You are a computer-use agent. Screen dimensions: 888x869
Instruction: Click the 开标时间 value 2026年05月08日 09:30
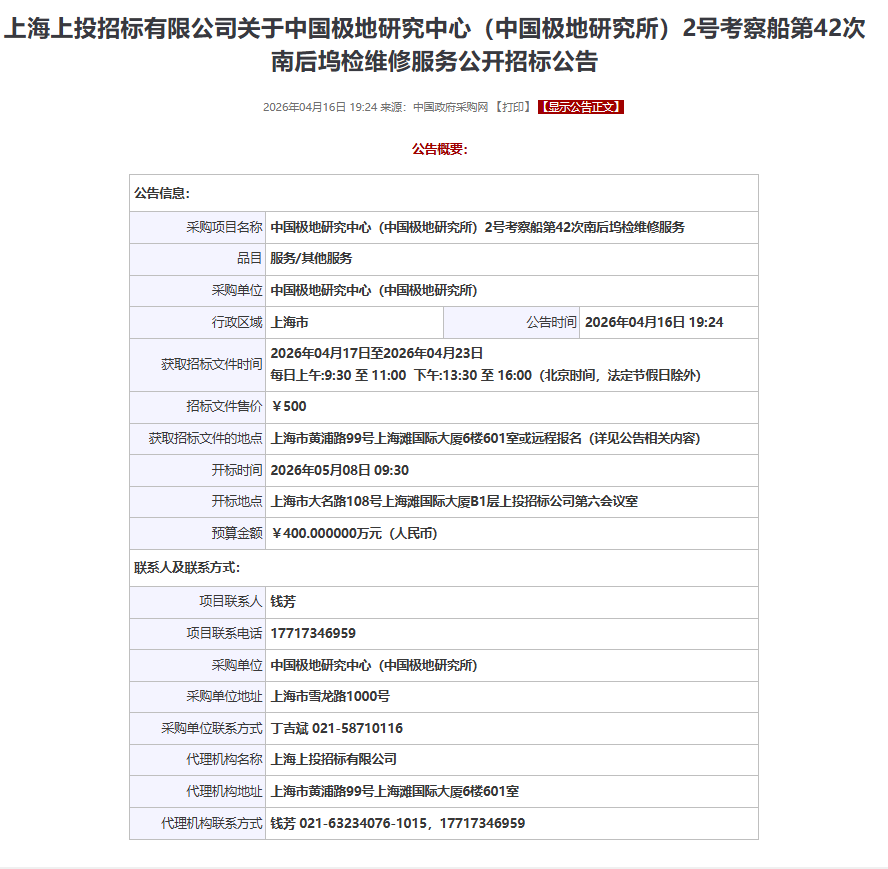coord(339,470)
